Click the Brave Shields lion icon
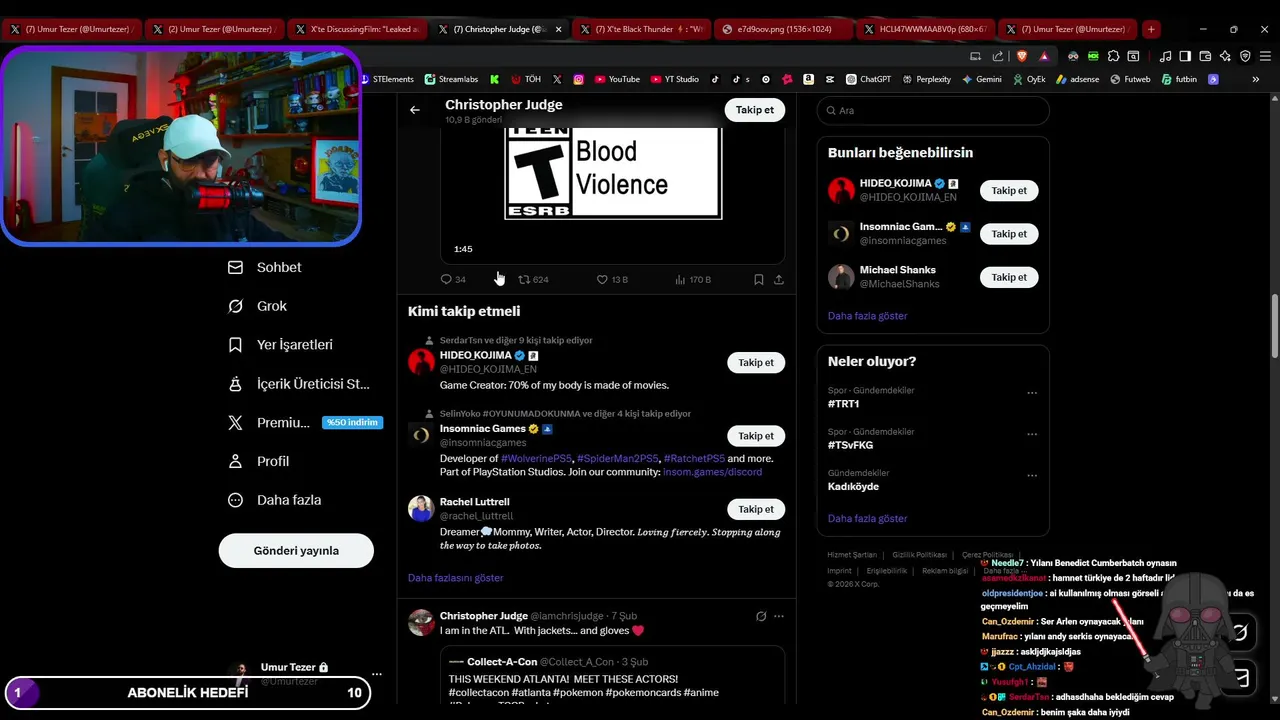 pos(1021,56)
